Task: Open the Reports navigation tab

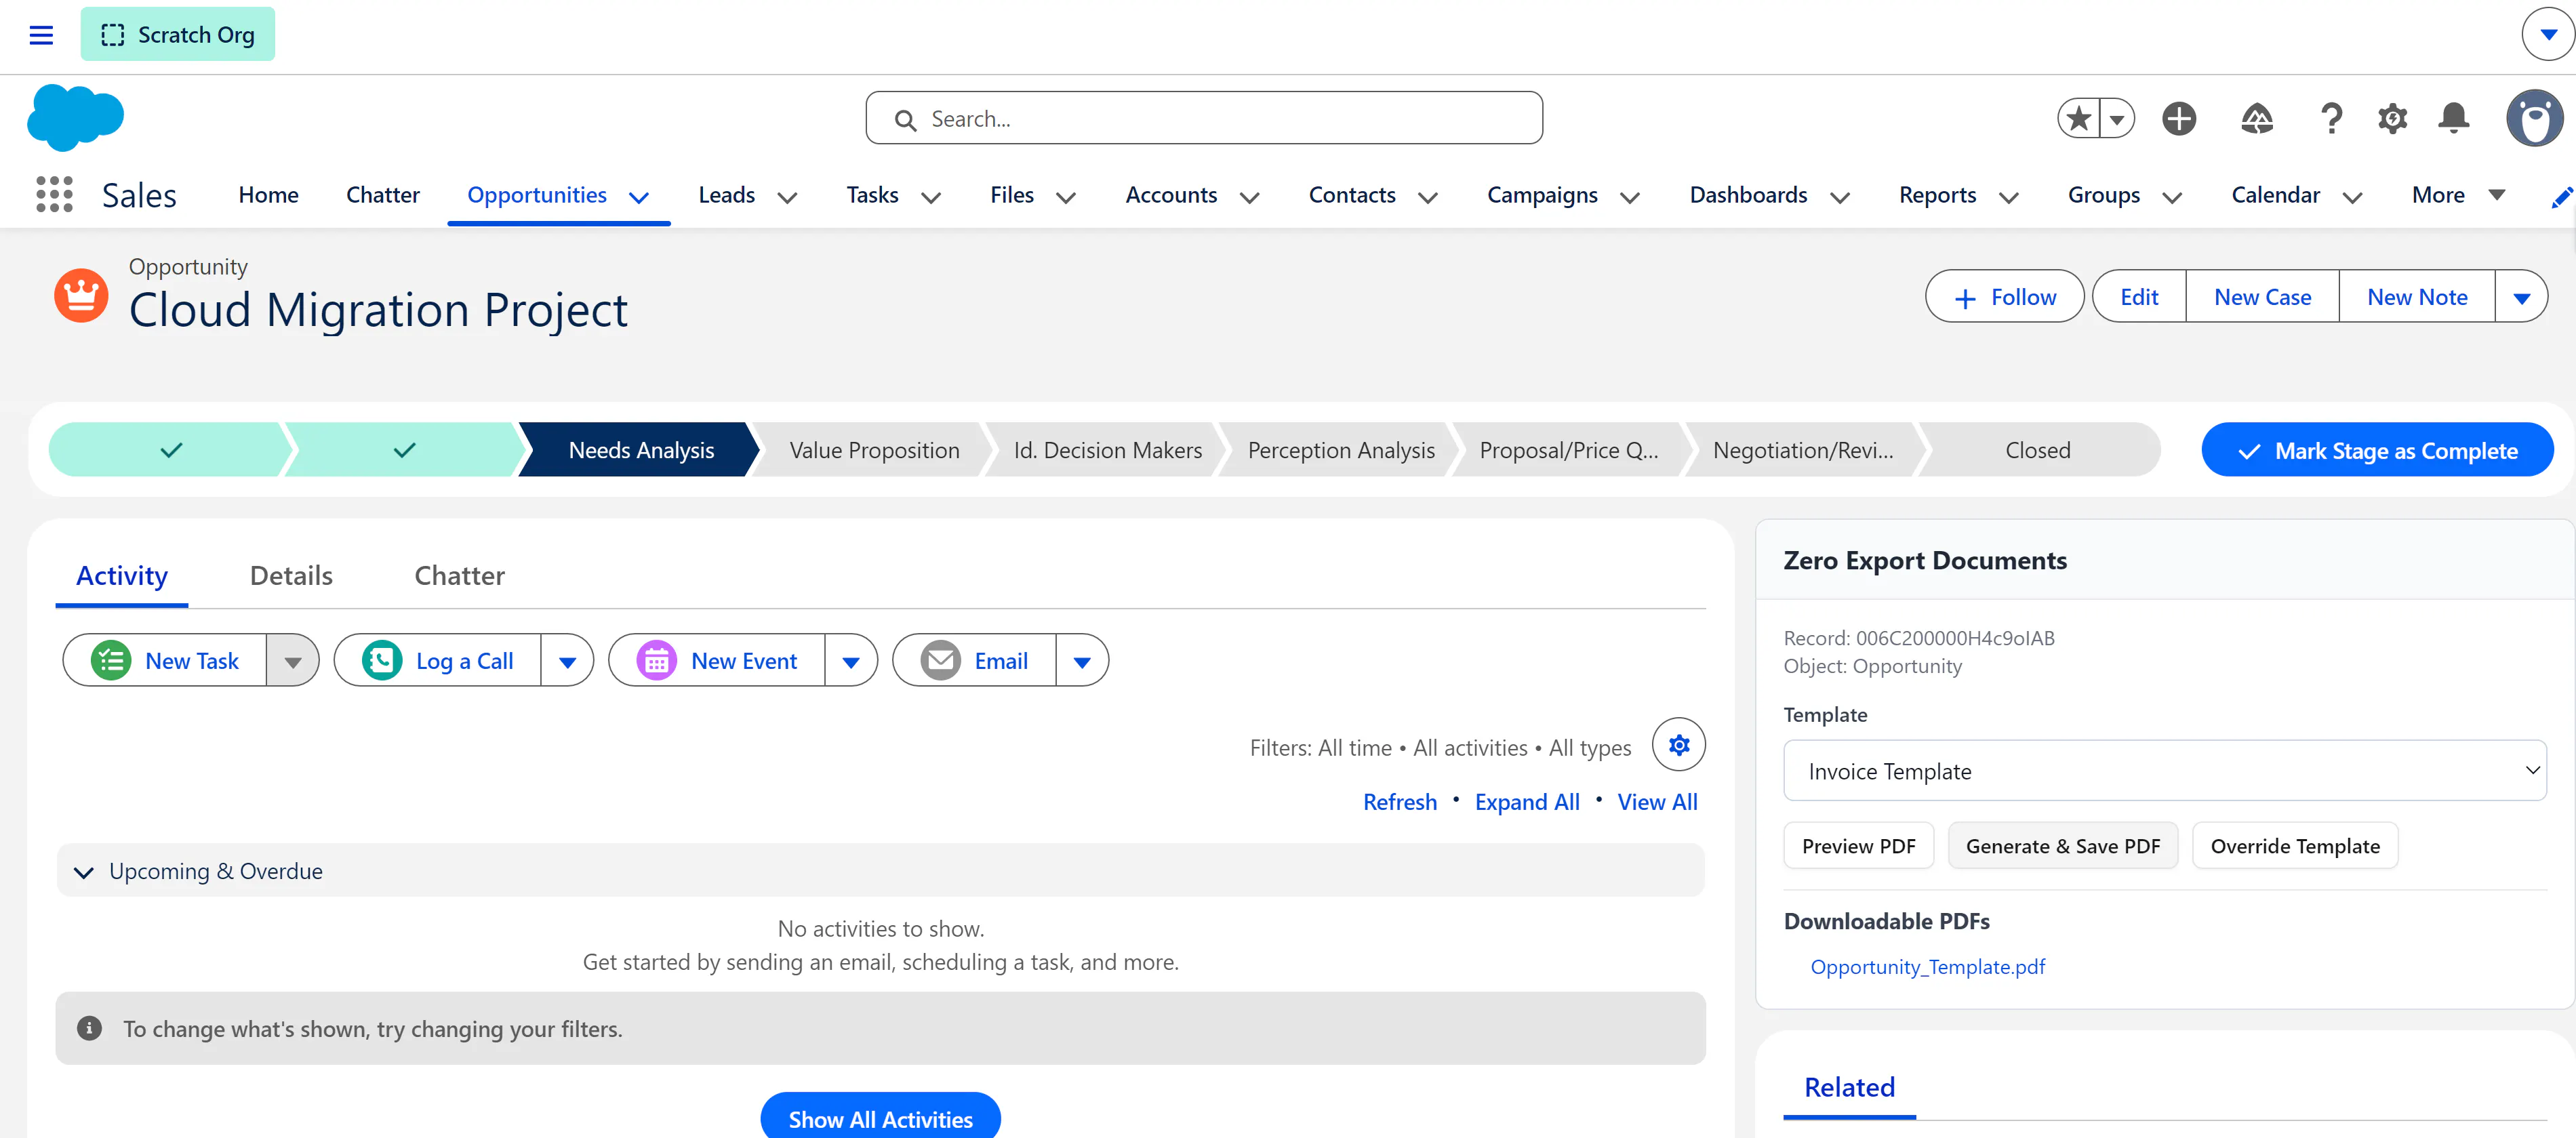Action: [1937, 195]
